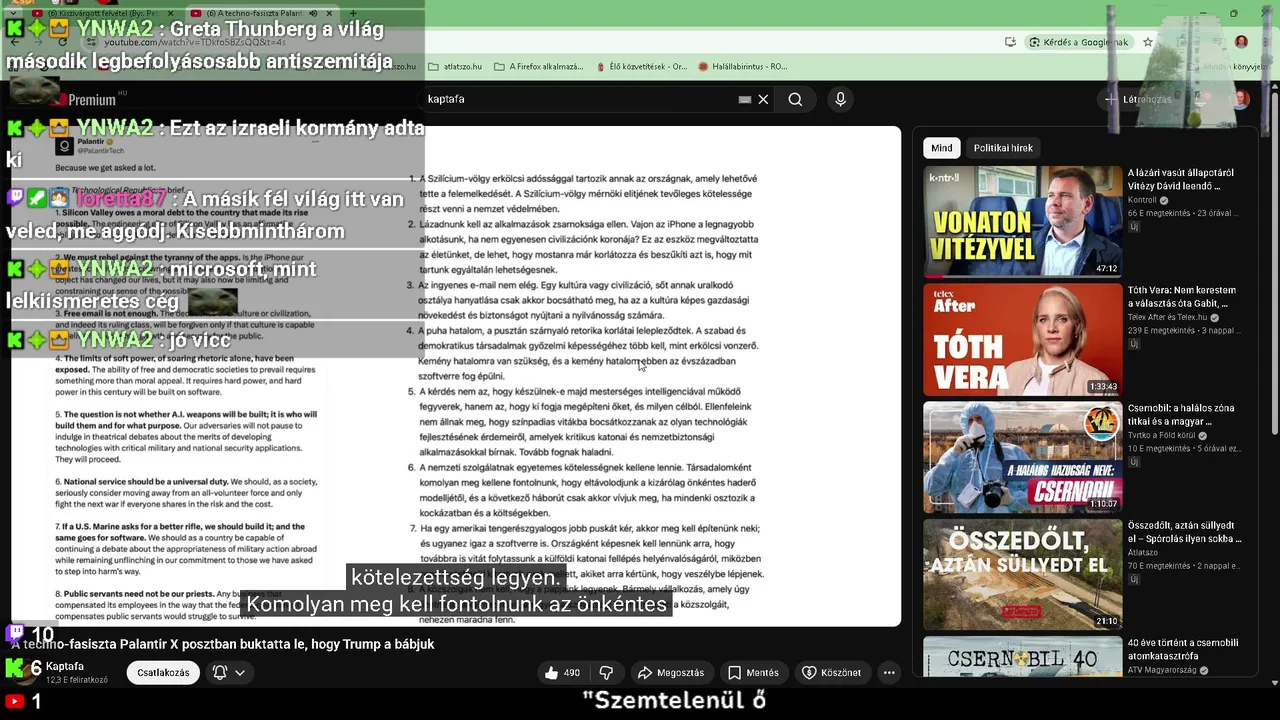1280x720 pixels.
Task: Open the 'Csernobil 40' ATV thumbnail
Action: pyautogui.click(x=1022, y=656)
